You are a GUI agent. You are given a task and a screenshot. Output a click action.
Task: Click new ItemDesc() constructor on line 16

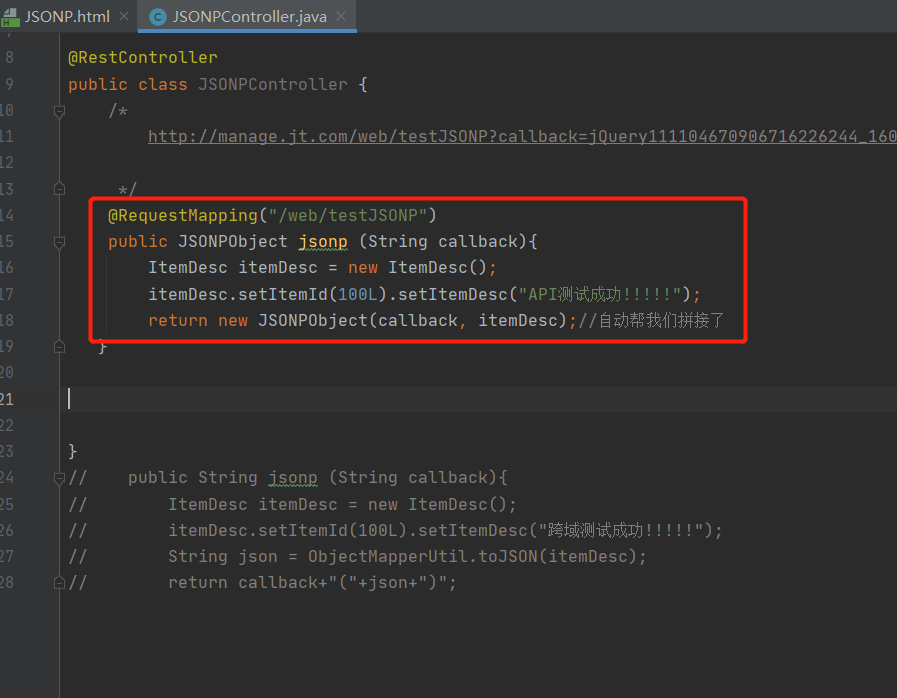point(418,268)
